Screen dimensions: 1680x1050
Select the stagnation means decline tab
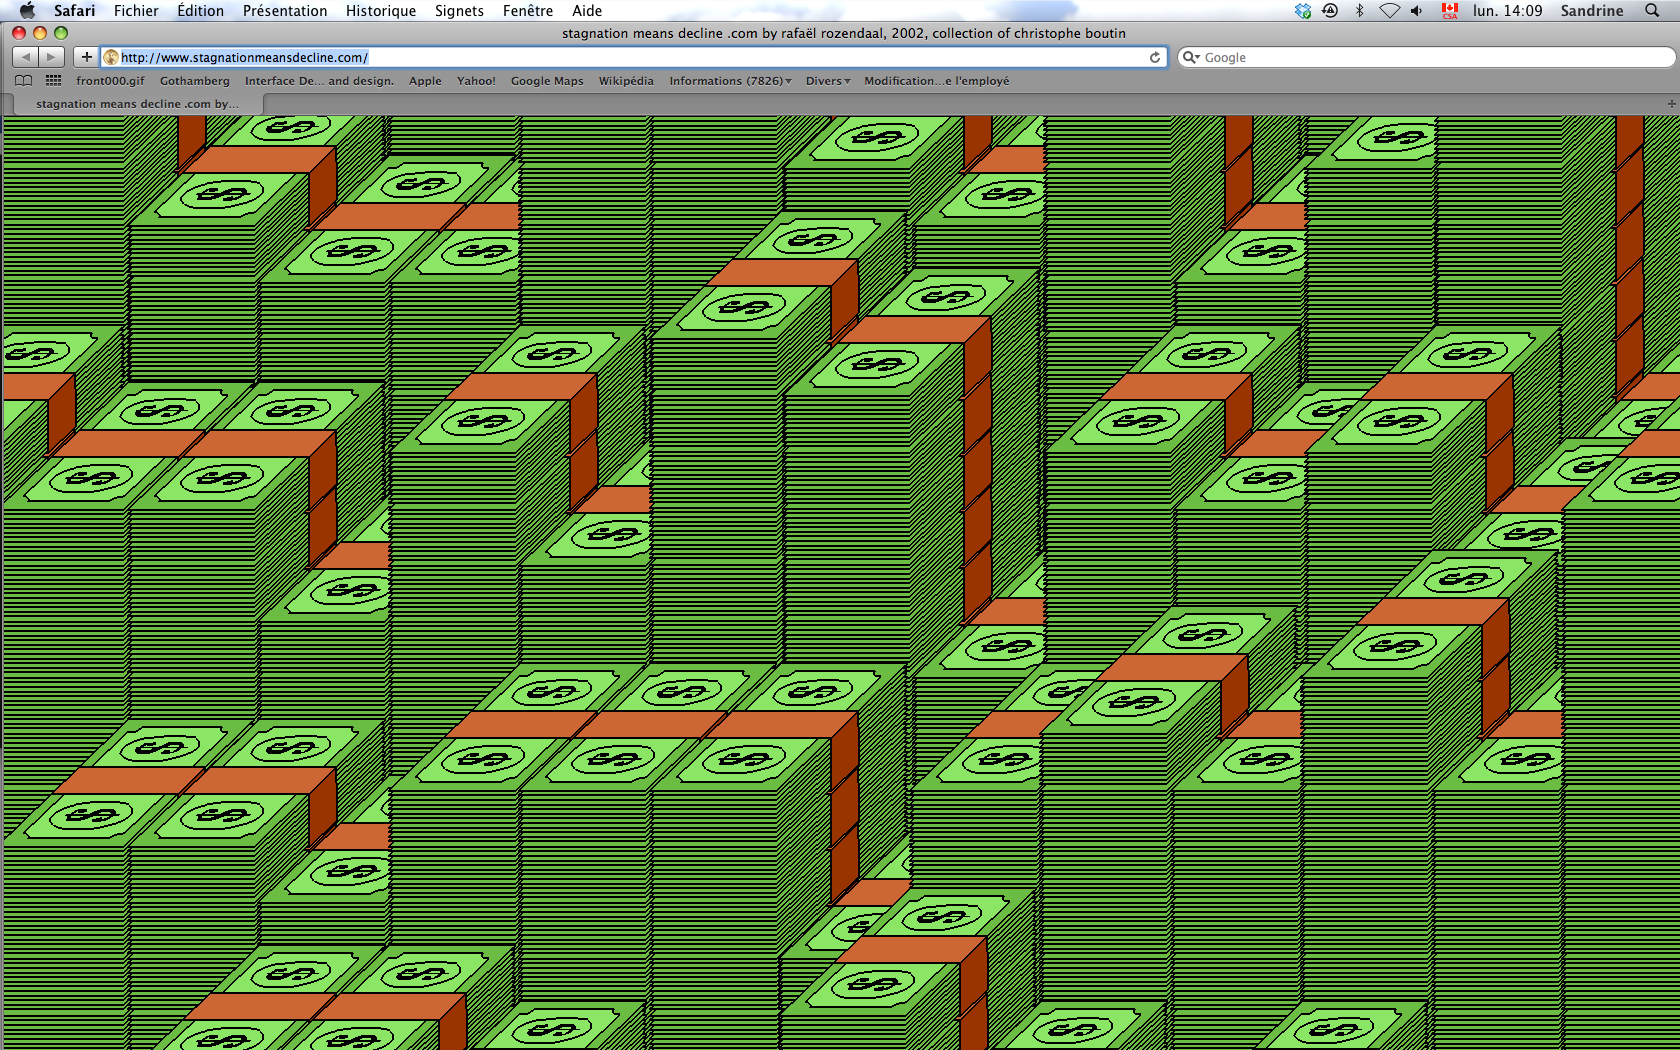coord(138,104)
